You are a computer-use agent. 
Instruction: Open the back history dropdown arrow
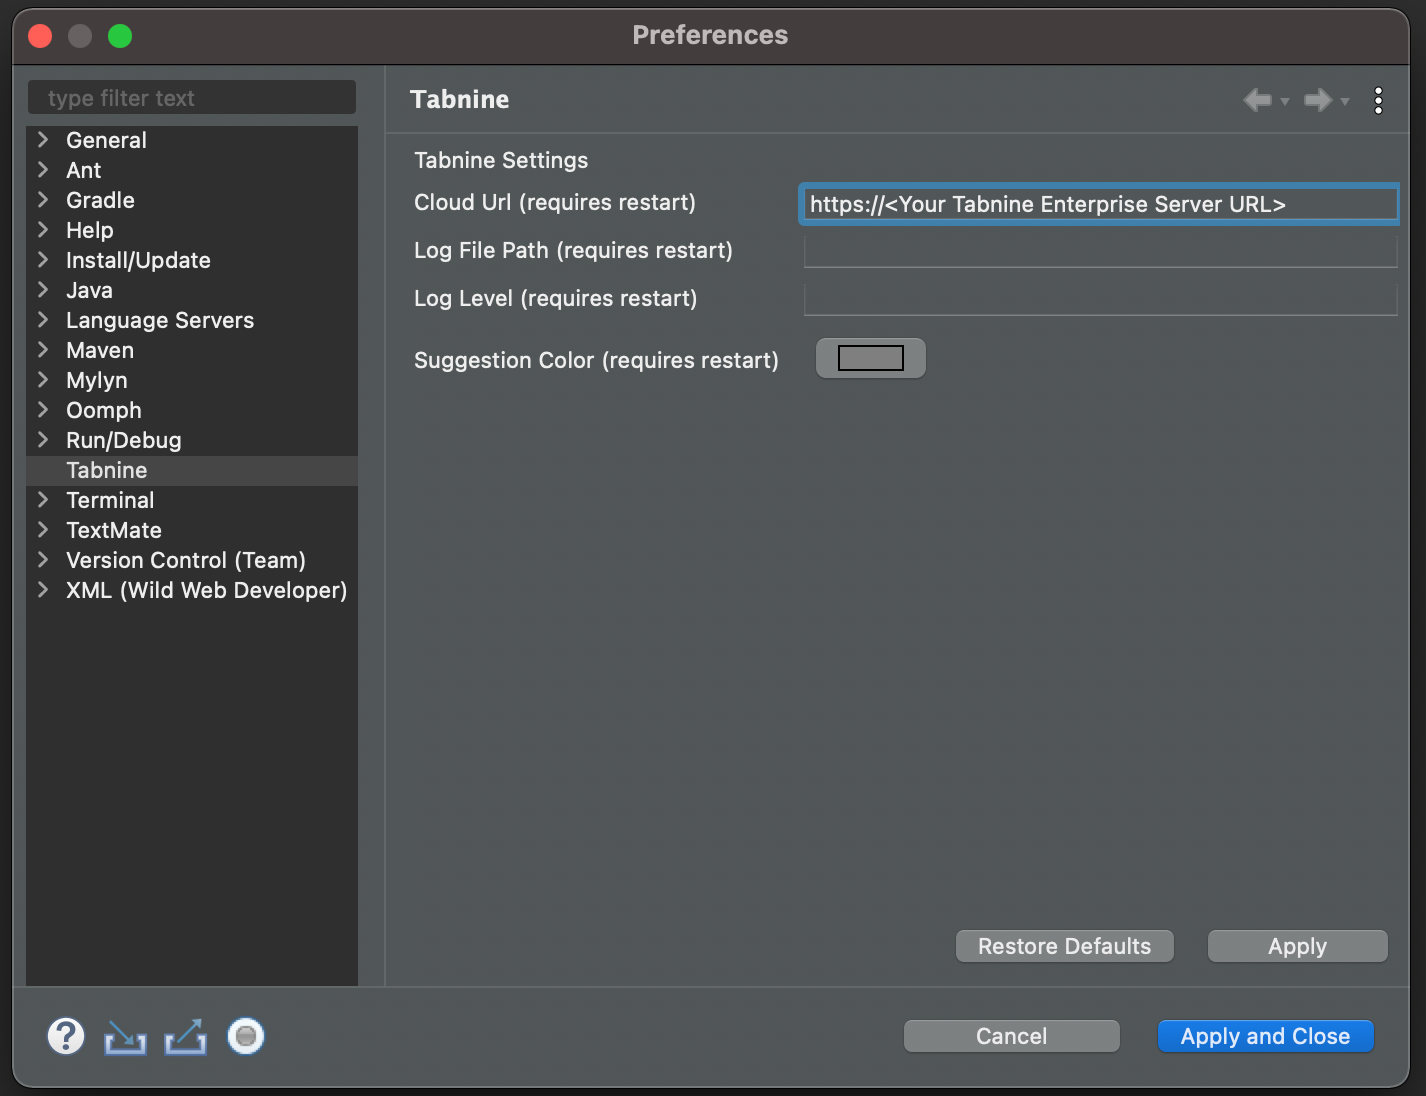coord(1285,101)
